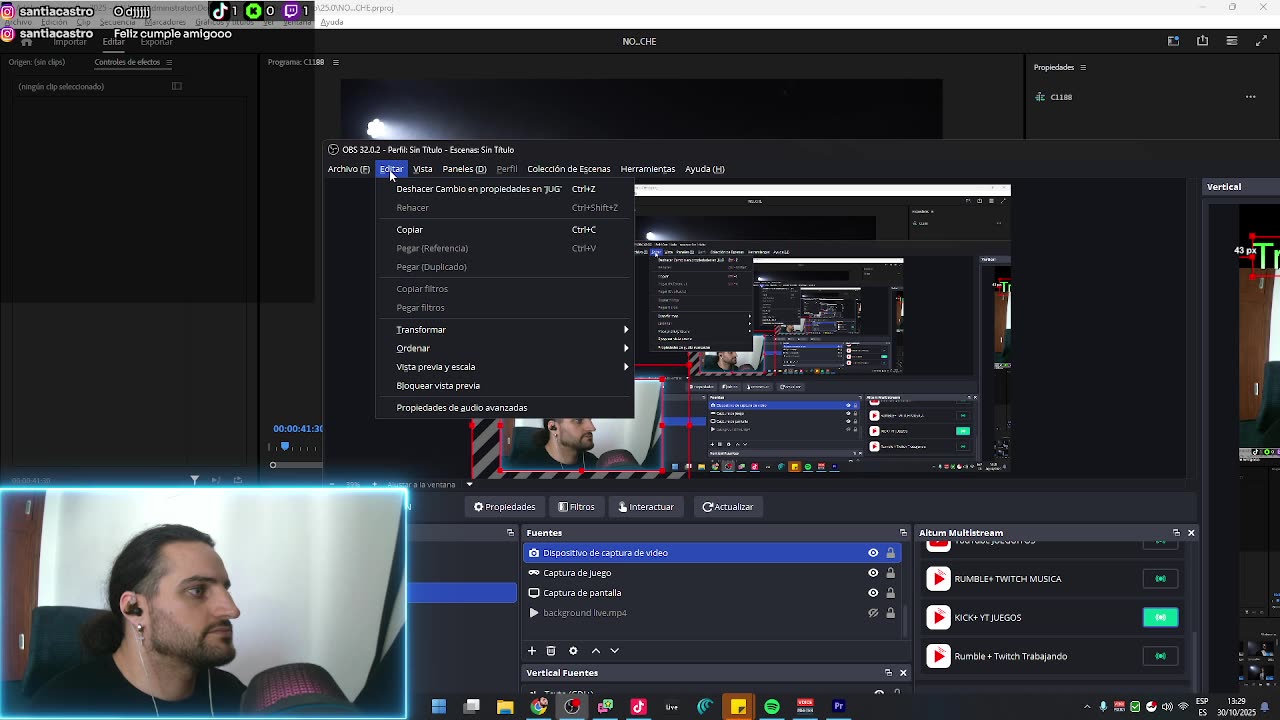Viewport: 1280px width, 720px height.
Task: Open the Archivo menu in OBS
Action: pos(348,169)
